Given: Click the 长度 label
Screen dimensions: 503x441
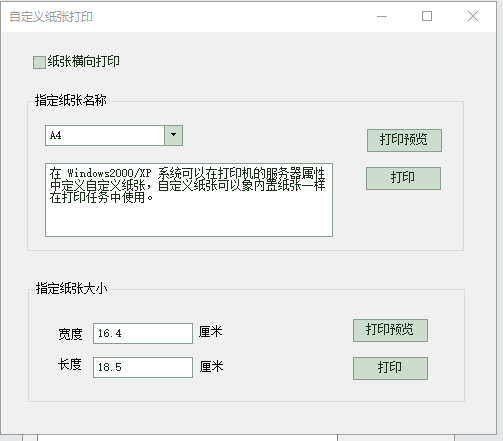Looking at the screenshot, I should (x=70, y=364).
